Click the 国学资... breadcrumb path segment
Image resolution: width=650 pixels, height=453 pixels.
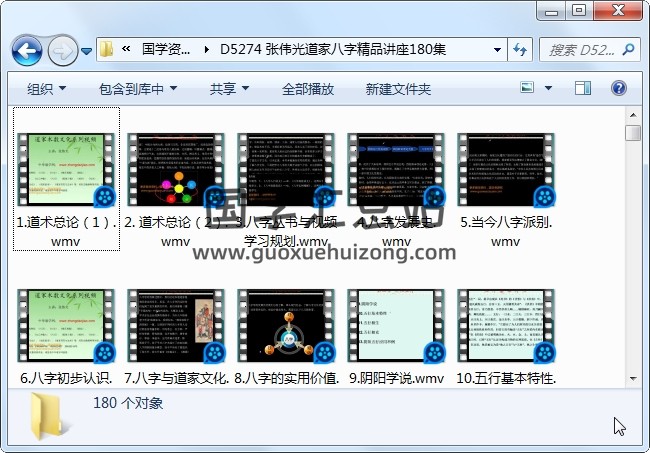167,49
